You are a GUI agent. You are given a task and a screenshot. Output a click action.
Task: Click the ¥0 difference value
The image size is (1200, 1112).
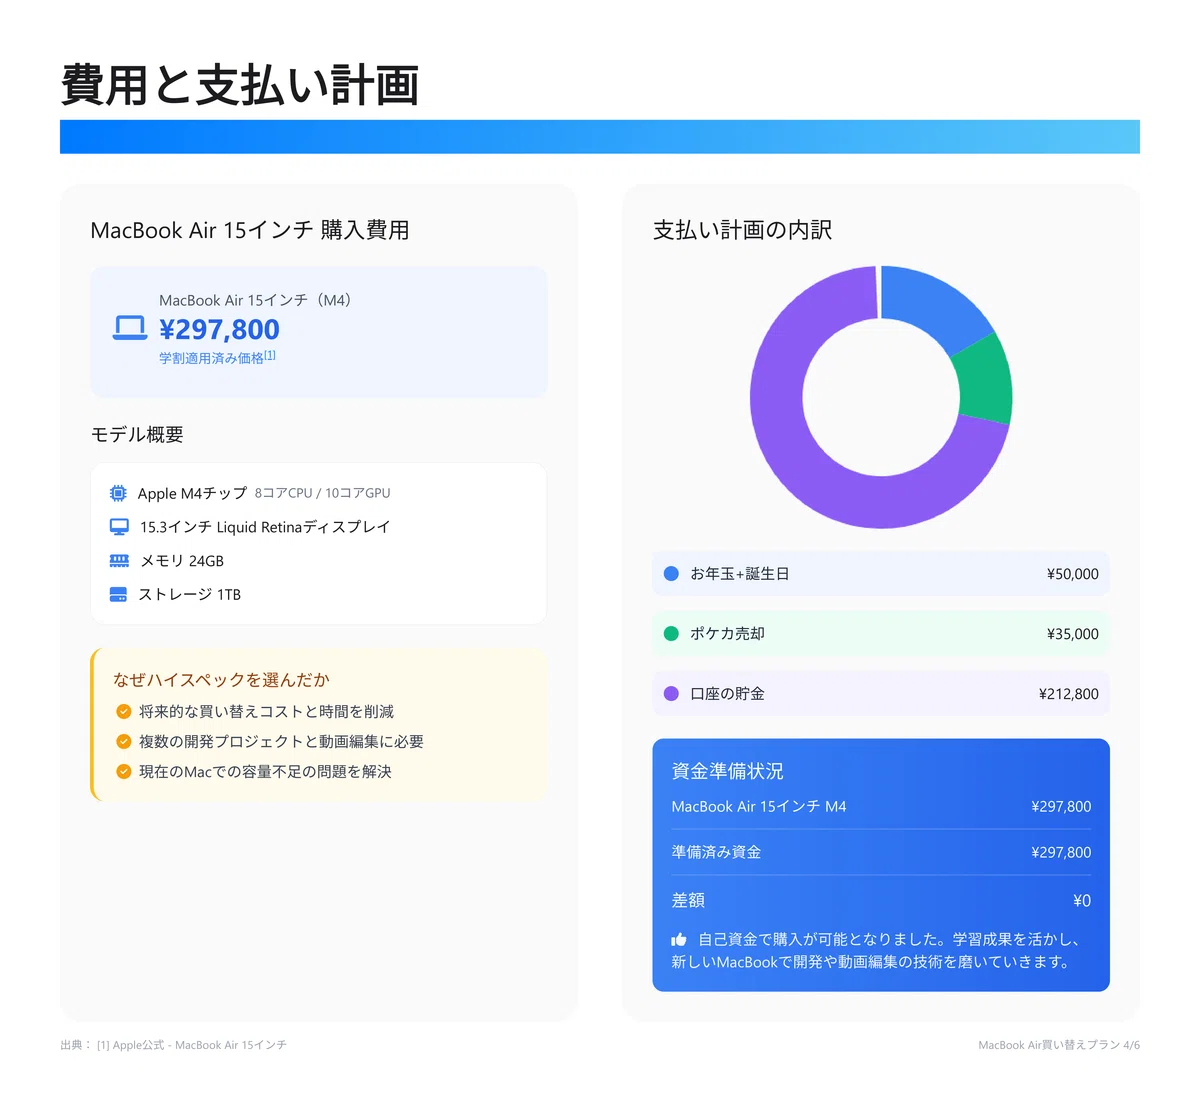(x=1082, y=901)
